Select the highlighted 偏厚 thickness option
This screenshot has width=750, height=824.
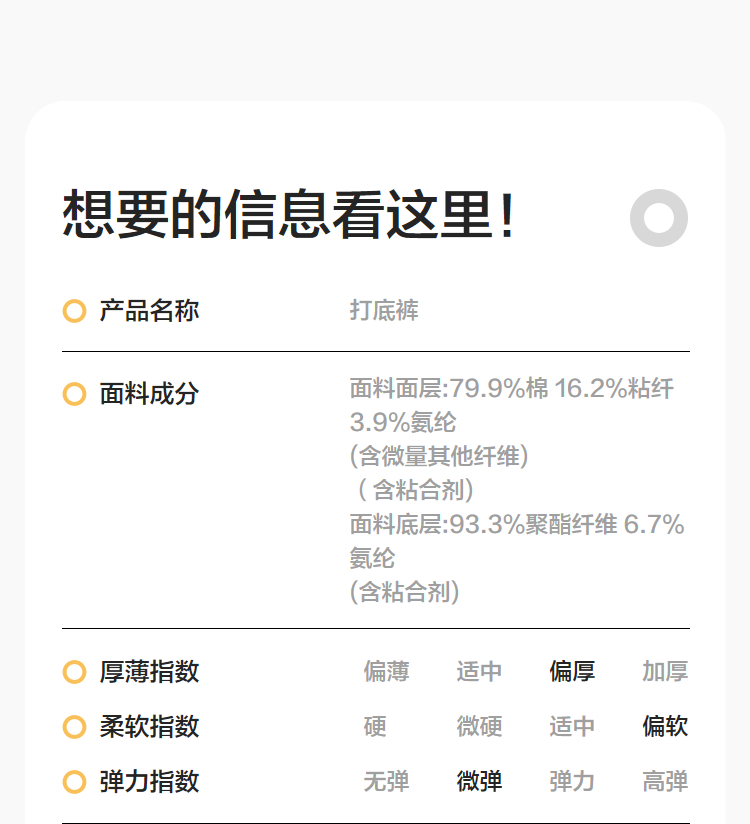click(572, 672)
